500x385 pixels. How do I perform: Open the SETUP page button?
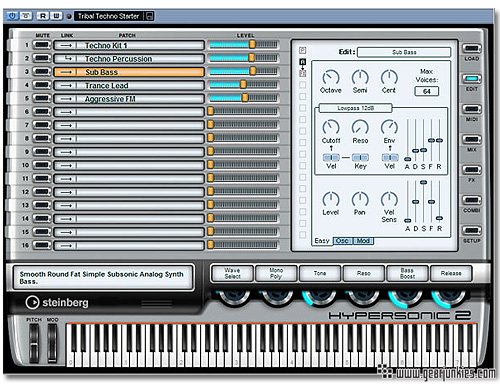coord(472,230)
